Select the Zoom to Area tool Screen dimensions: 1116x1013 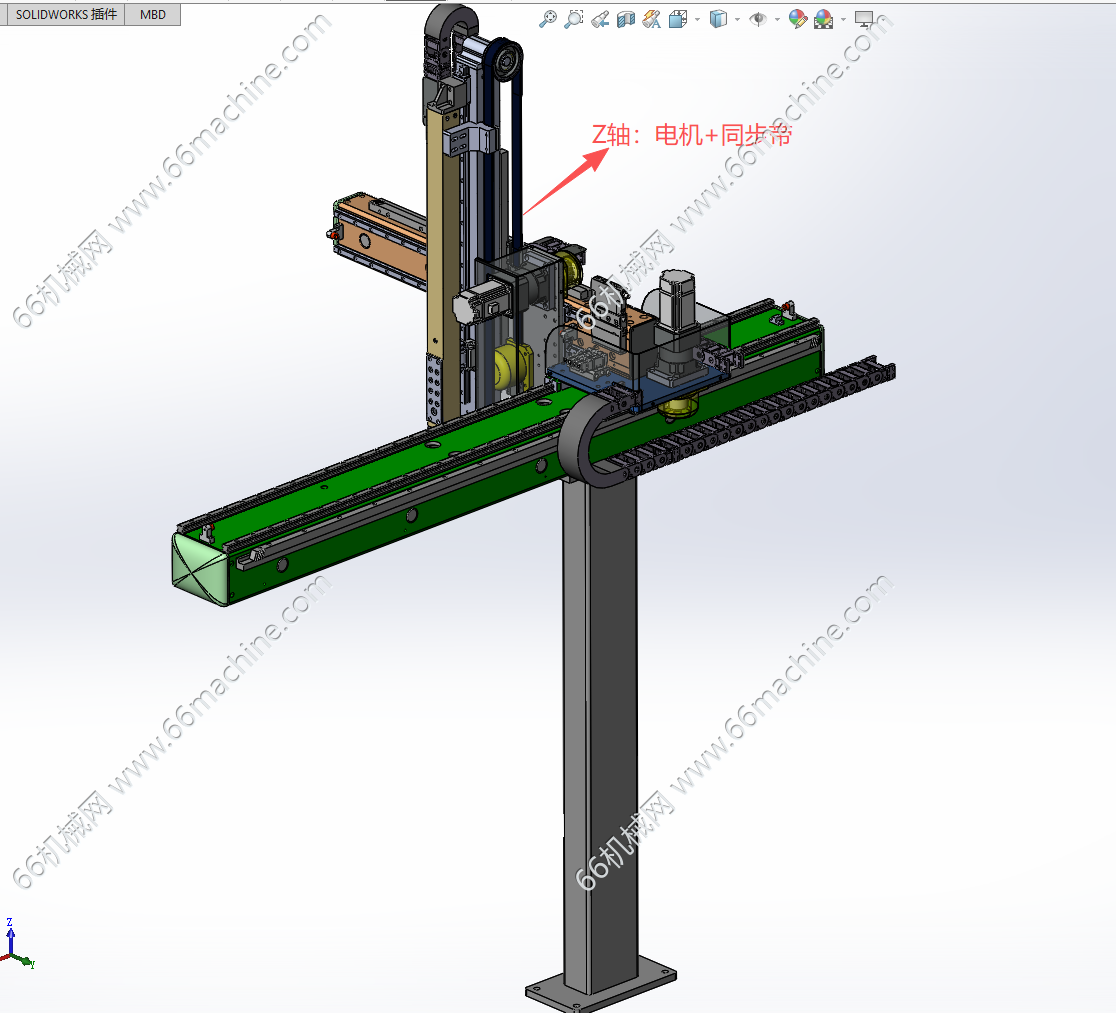(x=573, y=18)
